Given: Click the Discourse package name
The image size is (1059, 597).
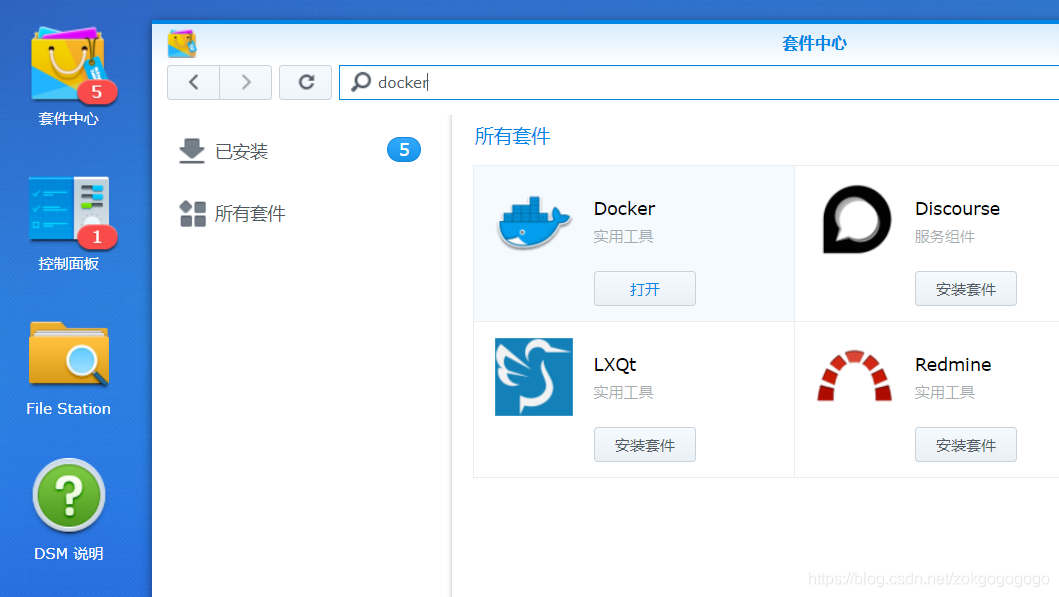Looking at the screenshot, I should pyautogui.click(x=957, y=209).
